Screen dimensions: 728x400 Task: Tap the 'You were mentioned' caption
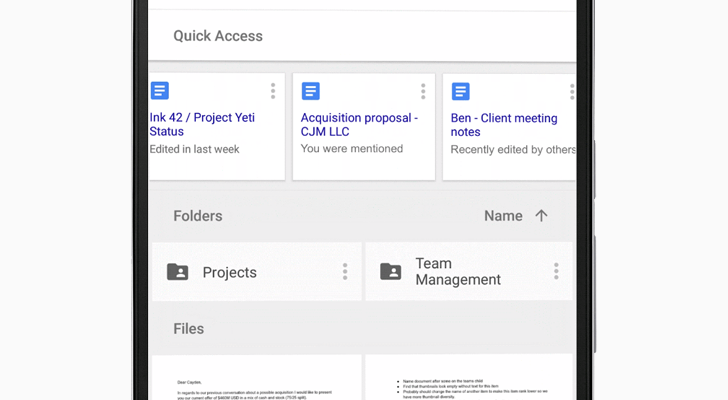[x=352, y=149]
